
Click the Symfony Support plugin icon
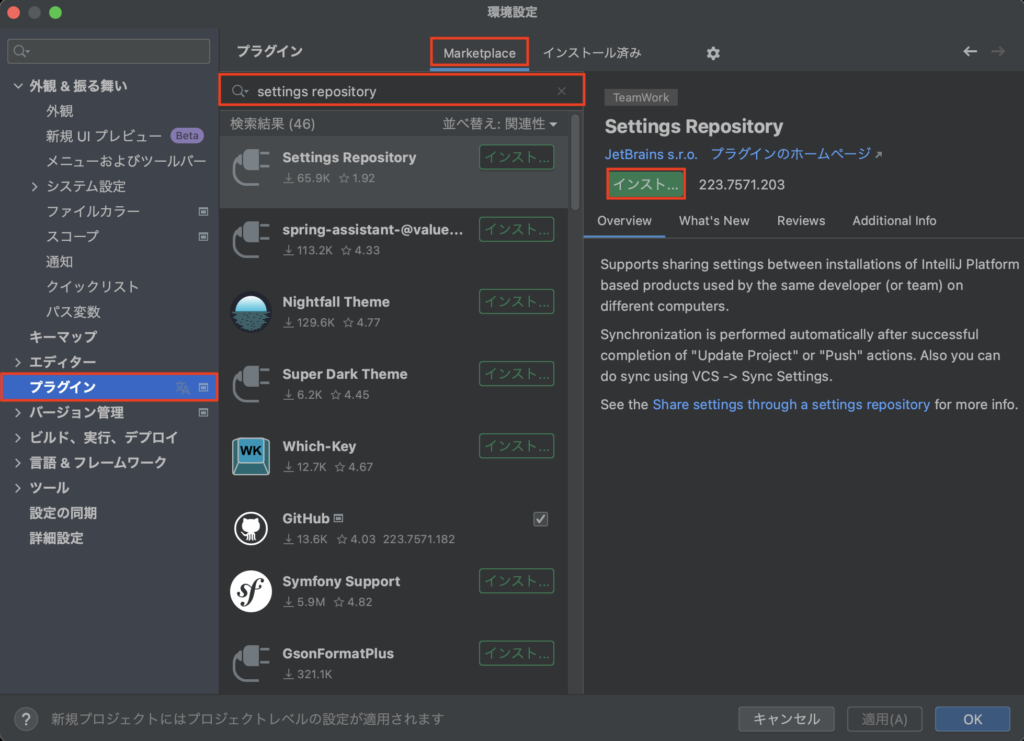251,591
